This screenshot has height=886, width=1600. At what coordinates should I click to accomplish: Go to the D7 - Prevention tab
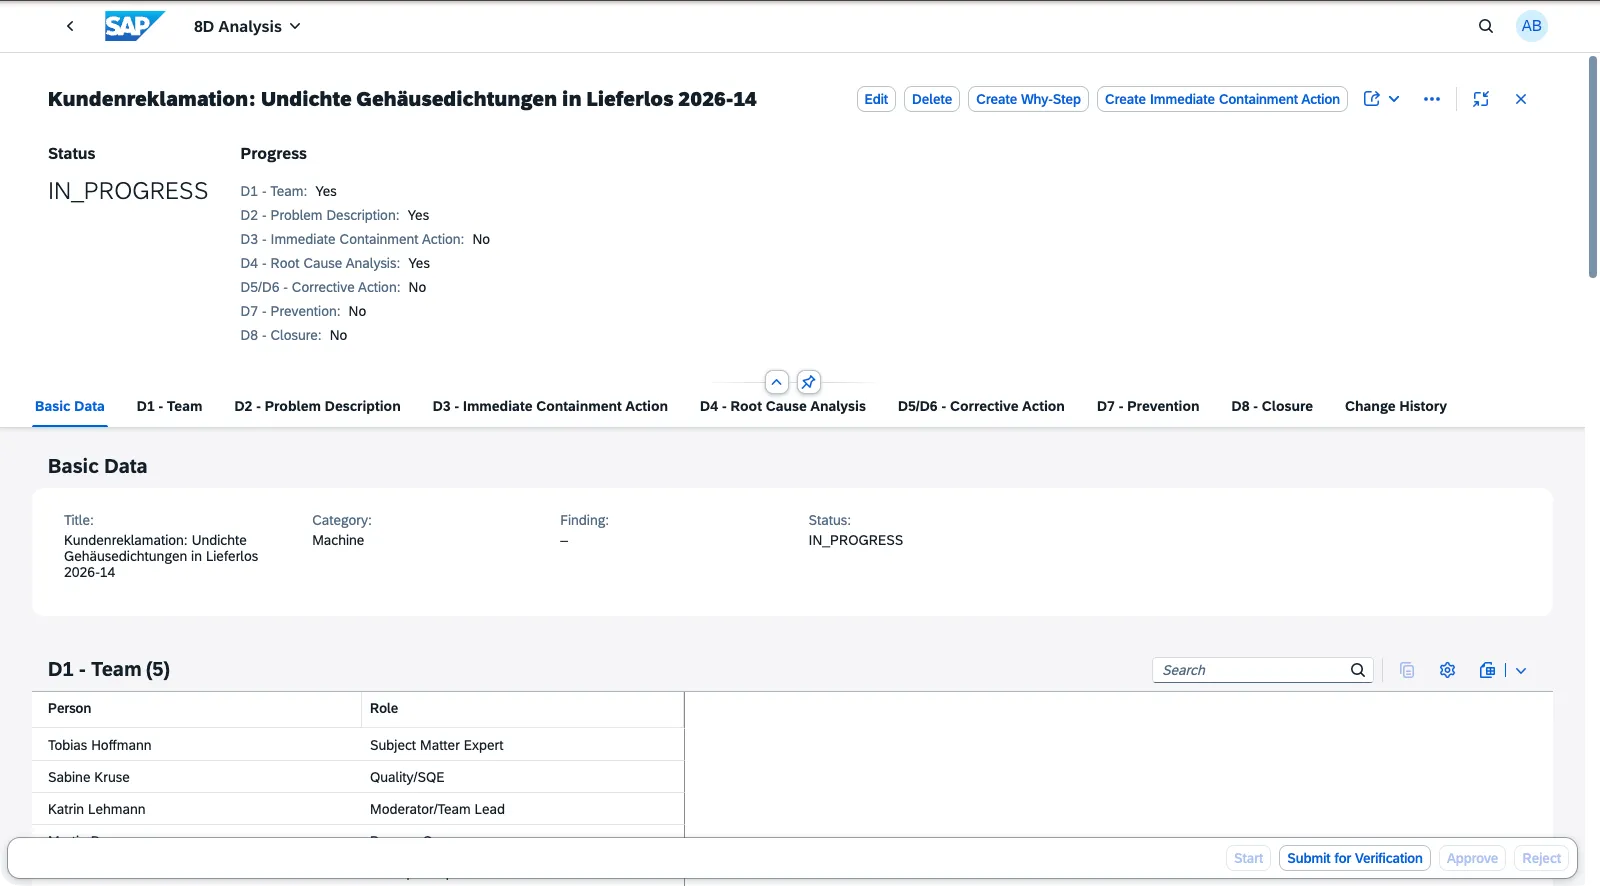[x=1148, y=406]
